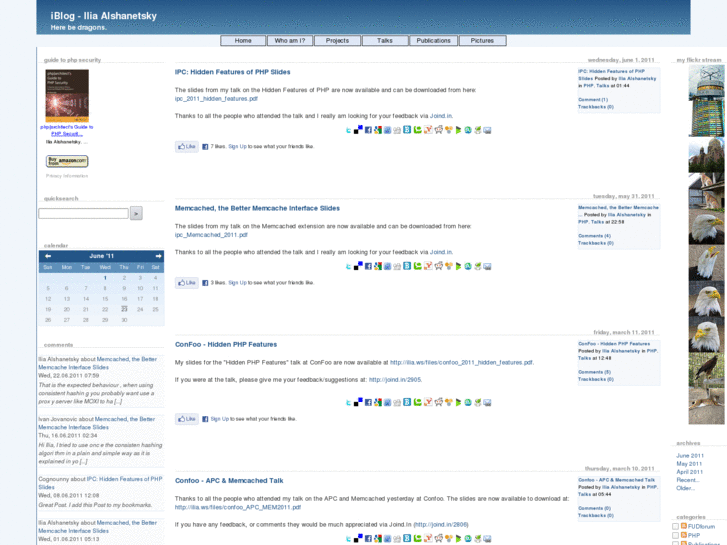Click Twitter icon under Confoo APC & Memcached post
The image size is (727, 545).
pyautogui.click(x=348, y=539)
